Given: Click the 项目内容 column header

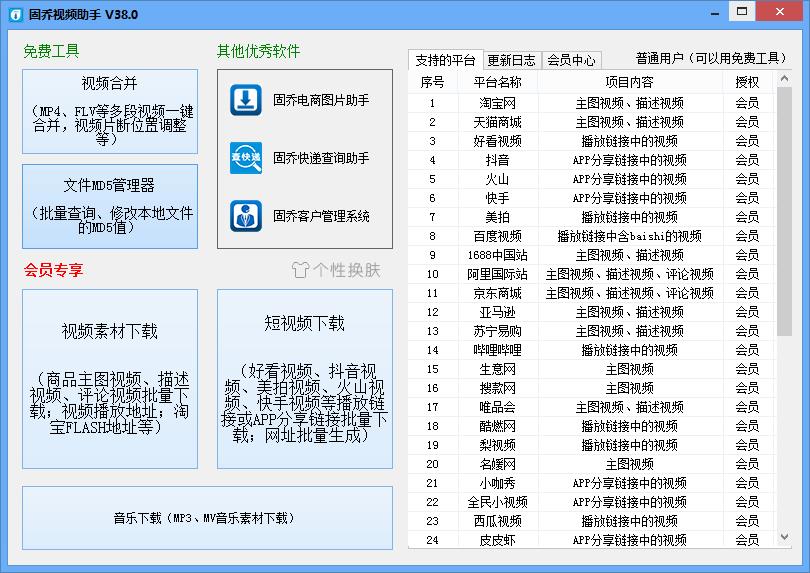Looking at the screenshot, I should [x=630, y=82].
